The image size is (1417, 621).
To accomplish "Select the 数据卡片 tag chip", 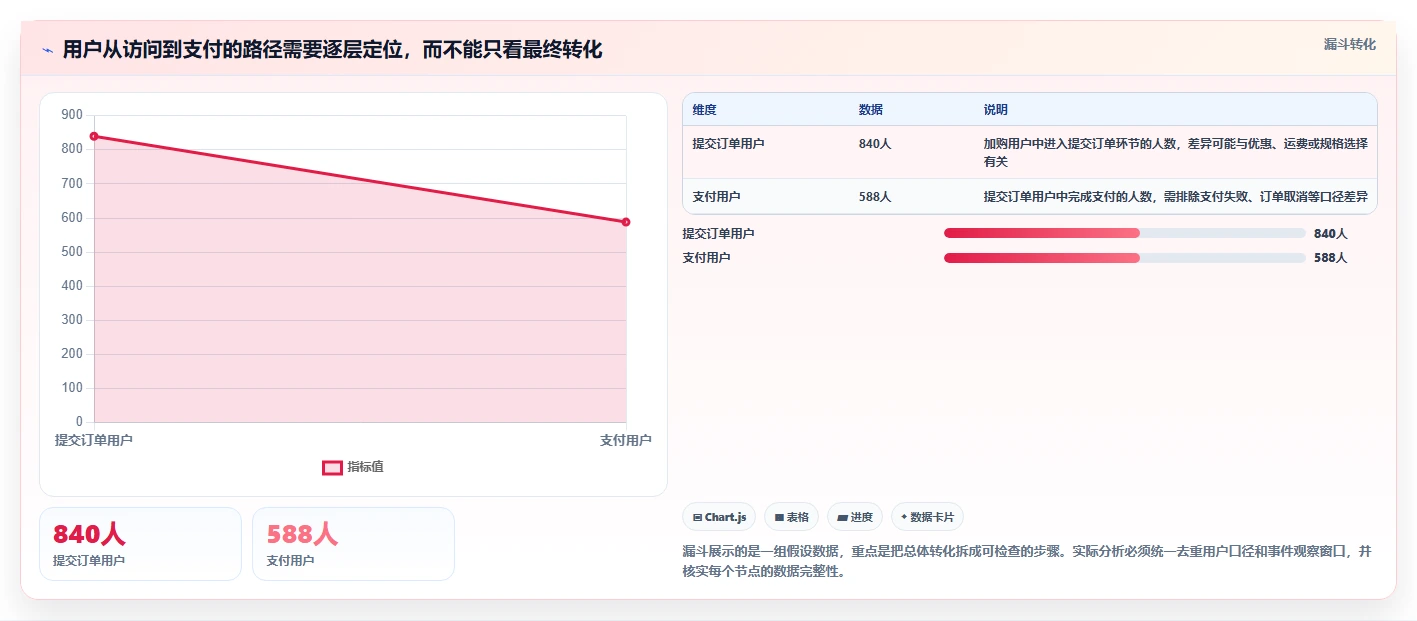I will [x=927, y=517].
